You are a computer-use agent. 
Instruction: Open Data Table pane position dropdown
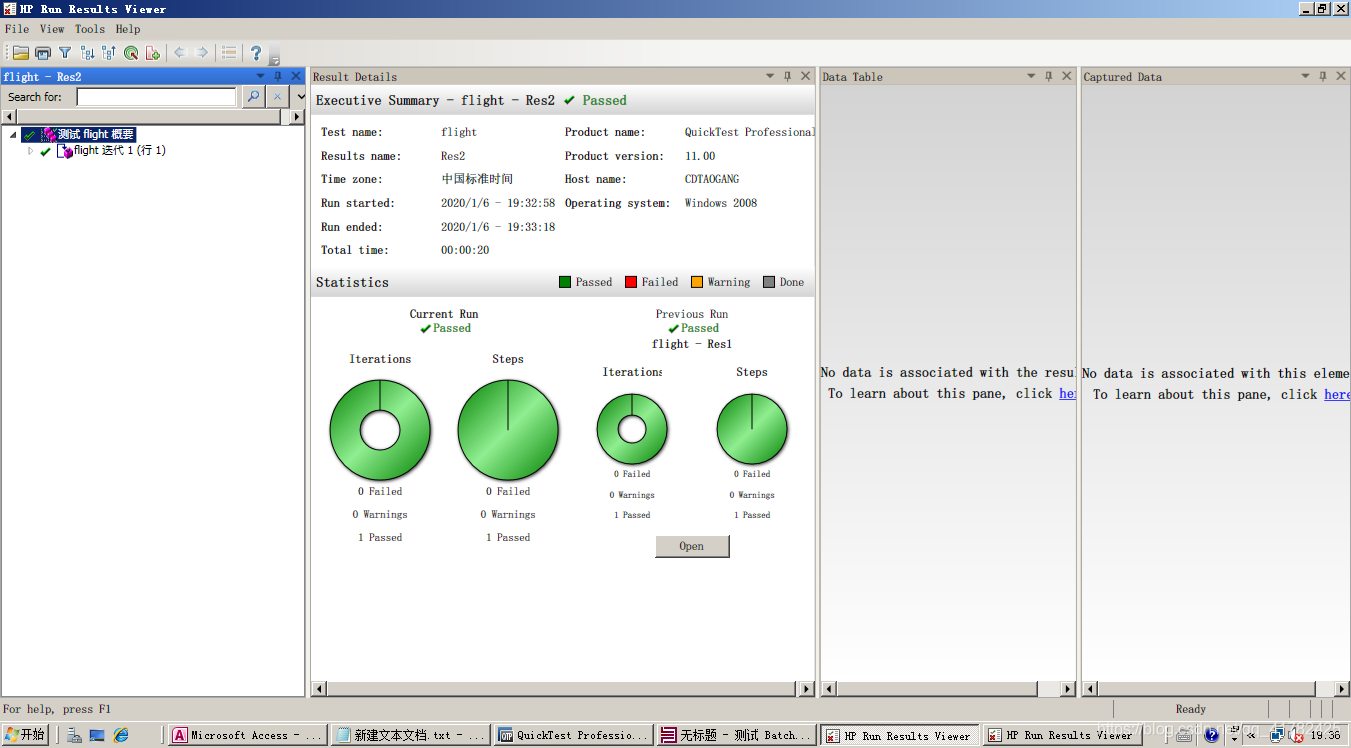click(x=1031, y=76)
